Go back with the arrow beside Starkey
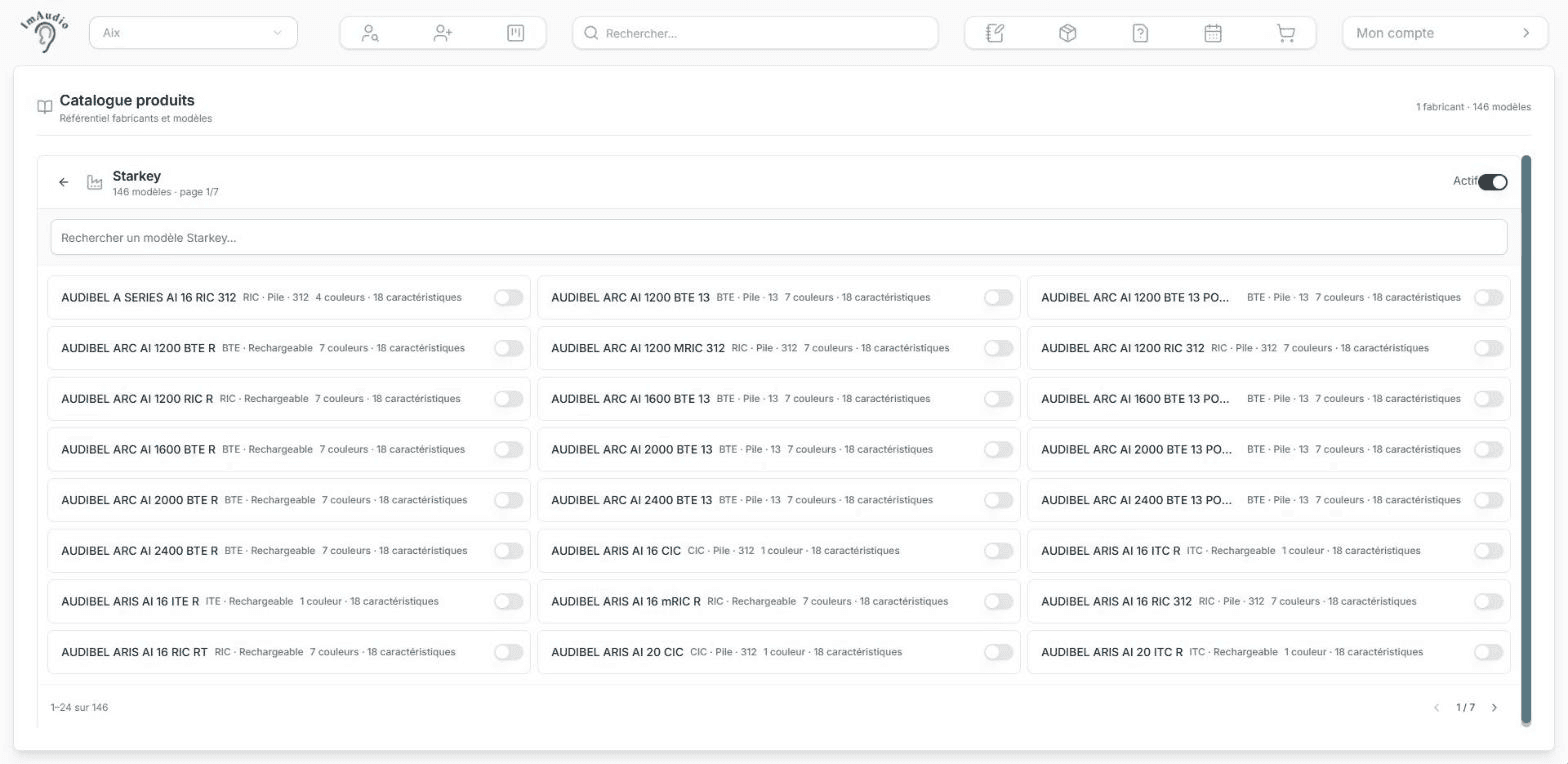This screenshot has width=1568, height=764. point(64,182)
